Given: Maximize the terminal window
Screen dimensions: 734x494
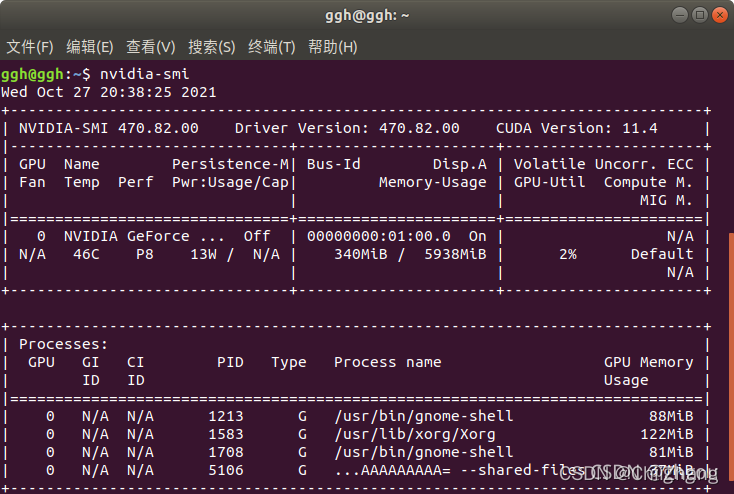Looking at the screenshot, I should tap(700, 15).
